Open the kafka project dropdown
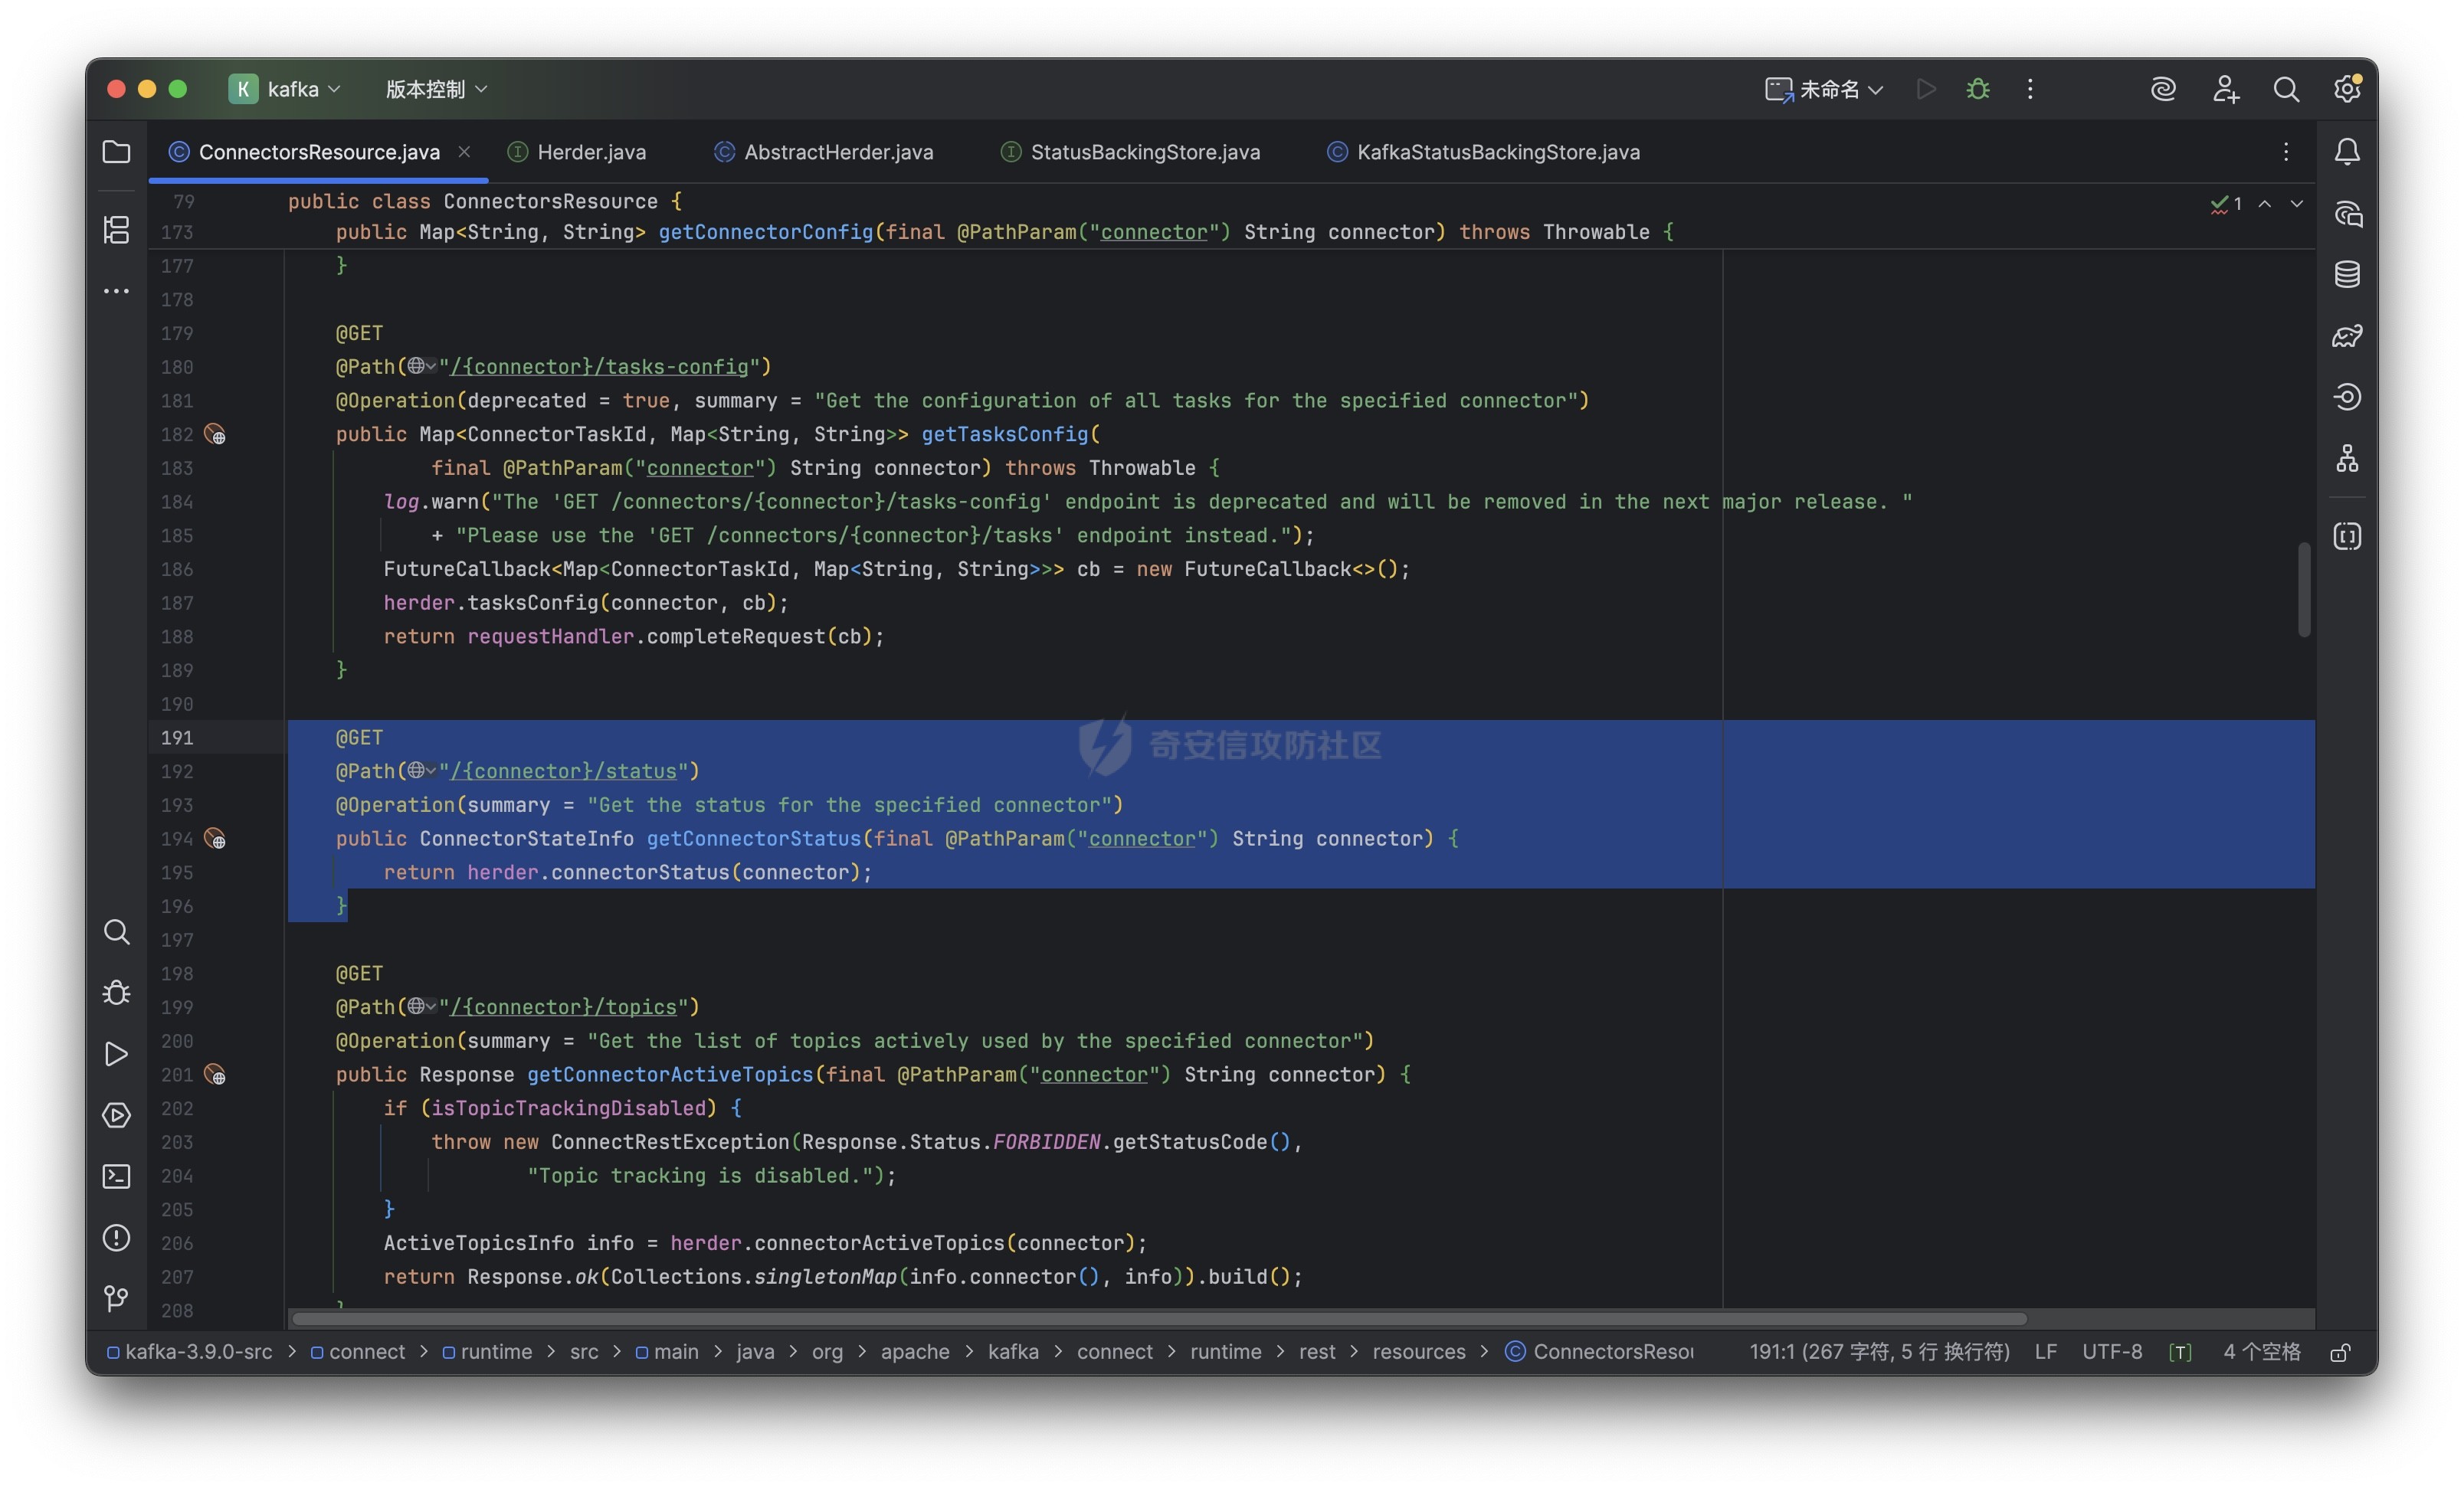Image resolution: width=2464 pixels, height=1489 pixels. (x=285, y=89)
